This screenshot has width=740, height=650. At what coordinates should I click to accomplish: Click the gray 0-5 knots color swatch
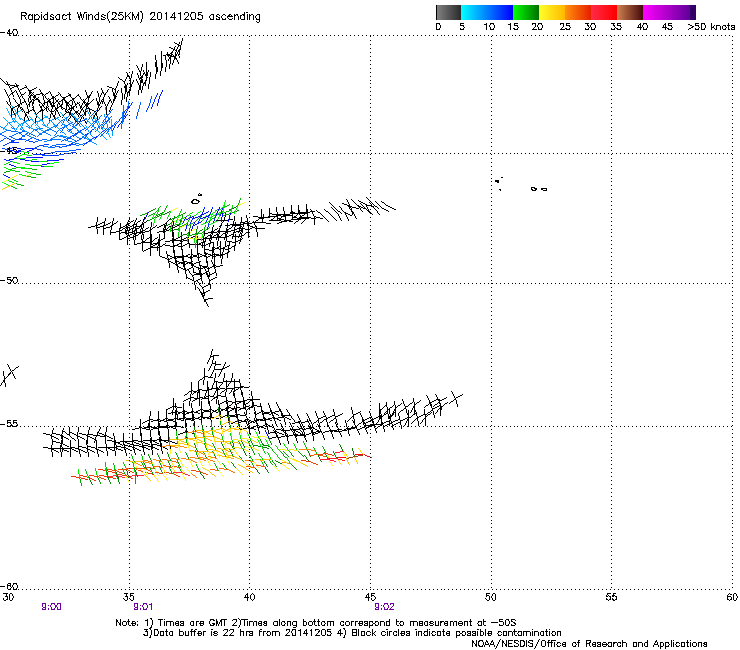pos(448,12)
